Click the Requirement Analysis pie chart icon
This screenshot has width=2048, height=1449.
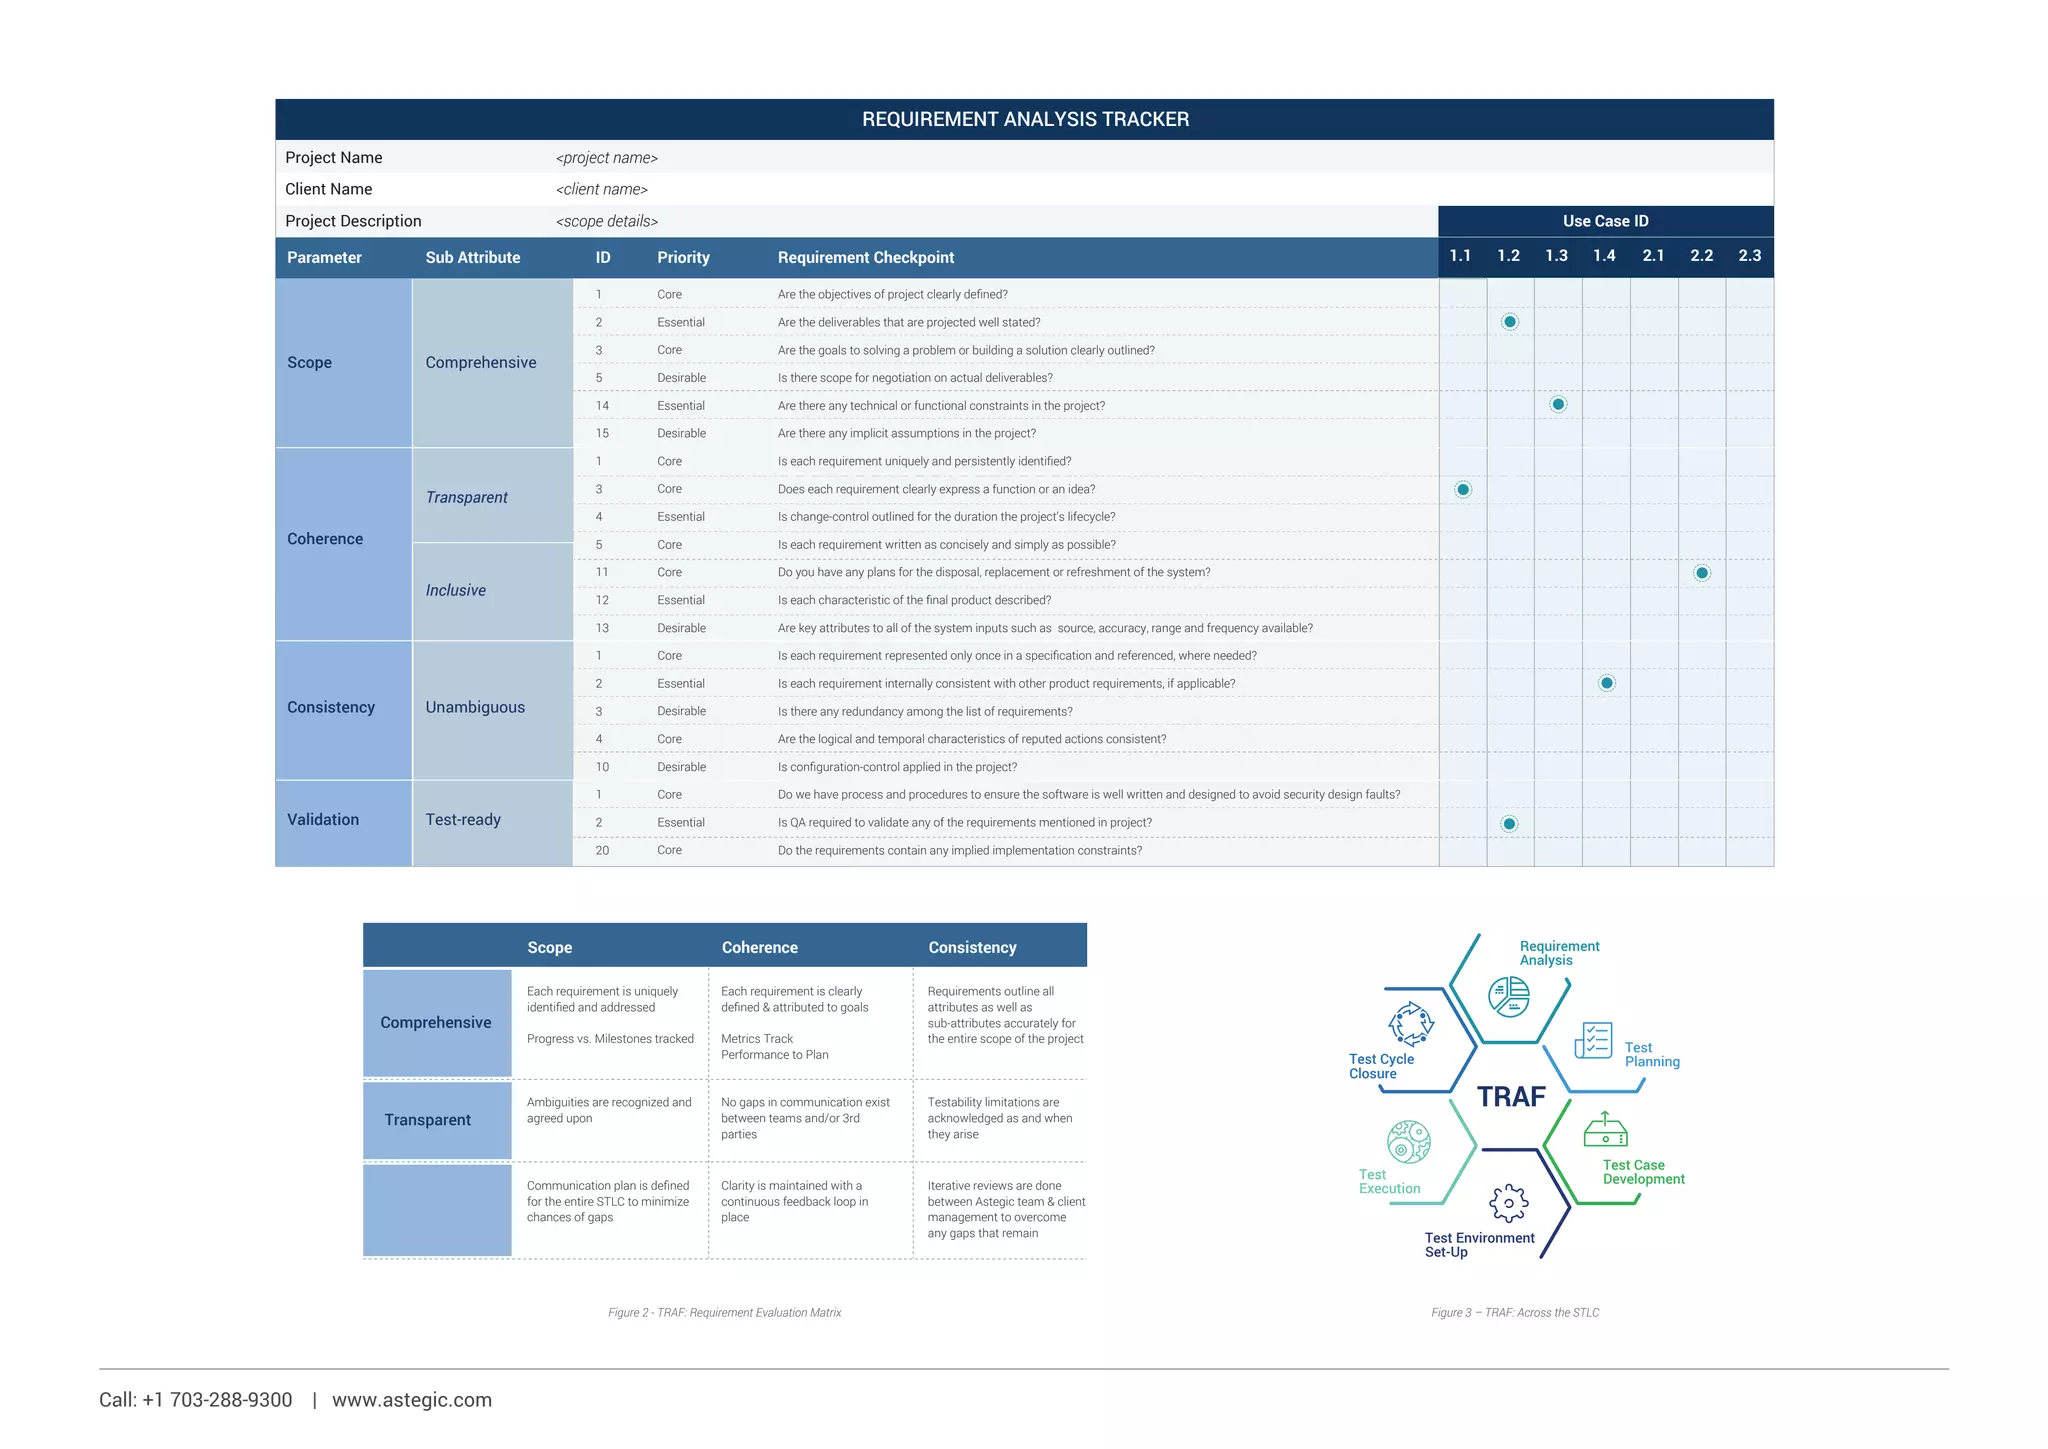click(1508, 997)
